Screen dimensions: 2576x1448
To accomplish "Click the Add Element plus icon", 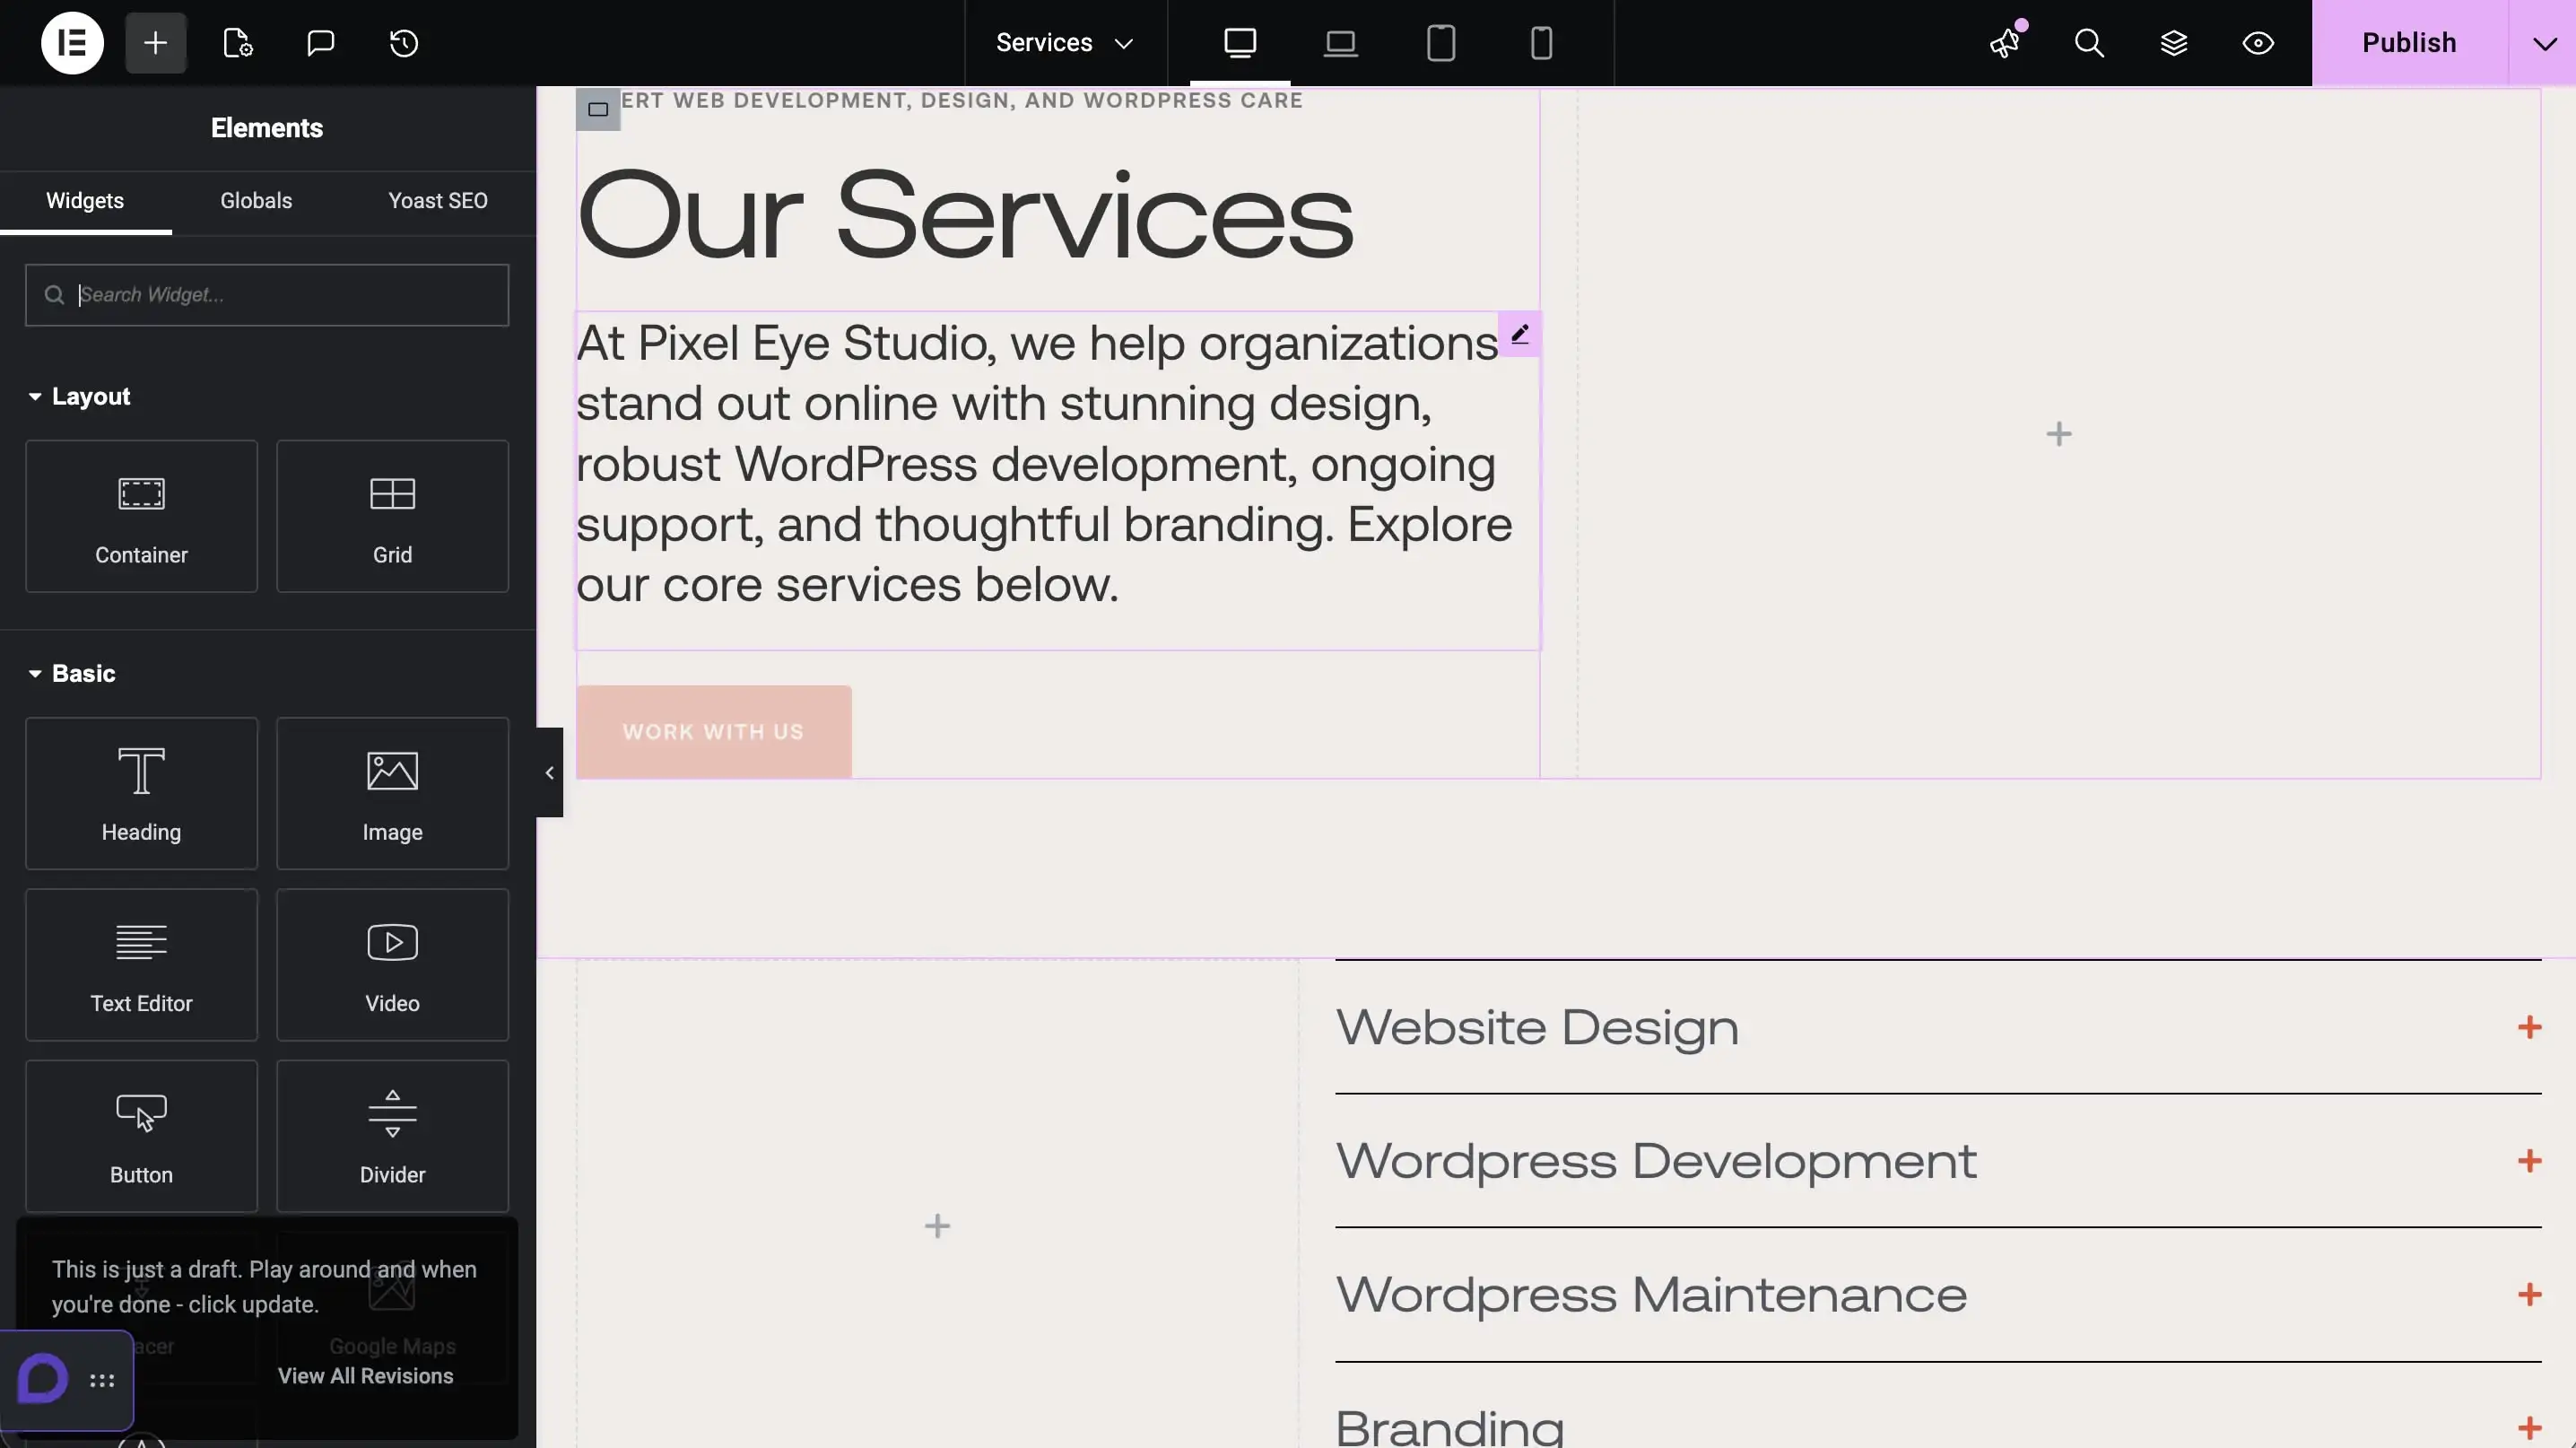I will click(155, 43).
